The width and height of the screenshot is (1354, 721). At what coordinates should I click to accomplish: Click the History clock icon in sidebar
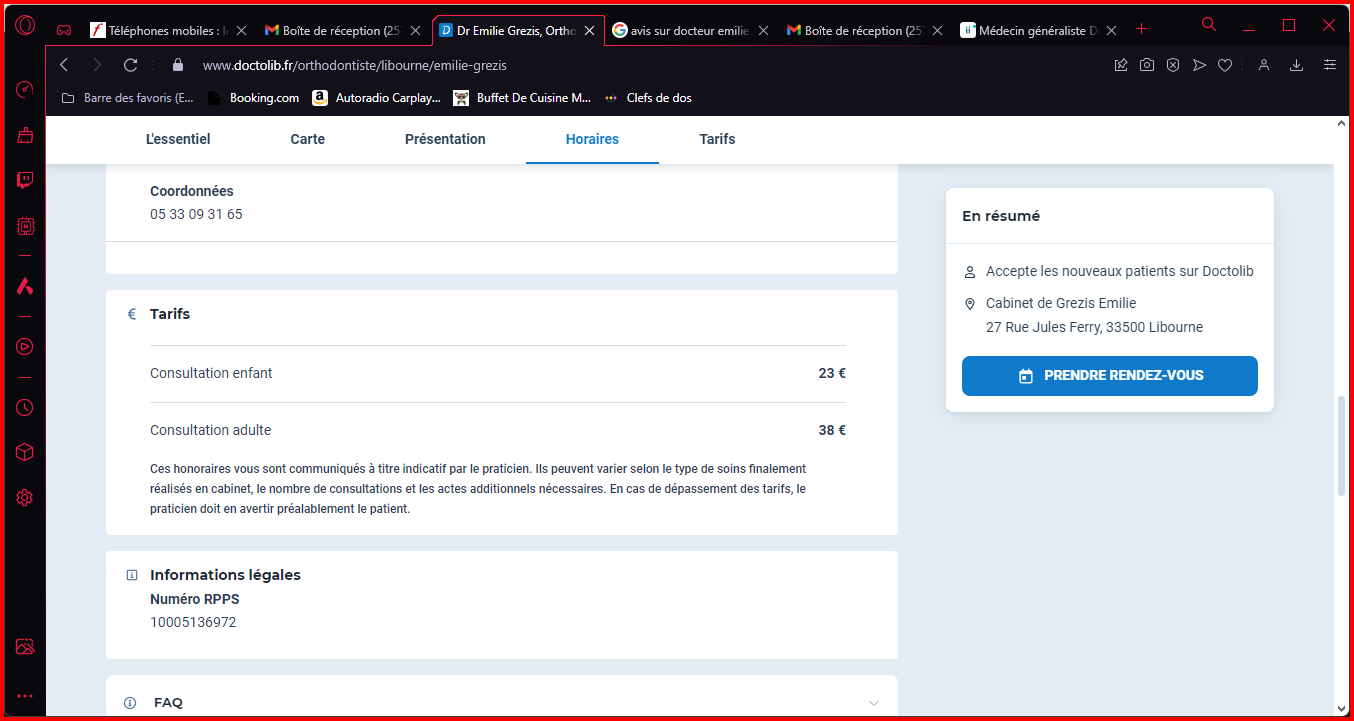click(25, 407)
